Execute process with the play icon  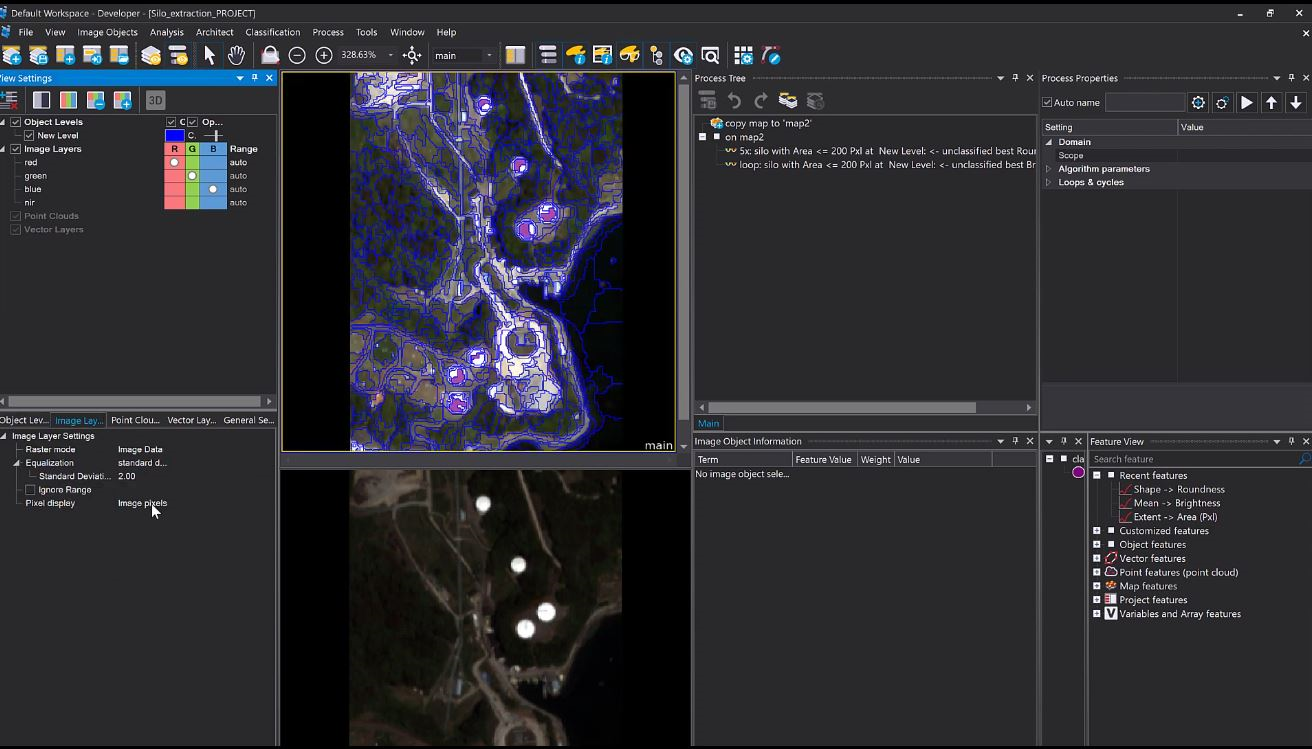[1246, 102]
